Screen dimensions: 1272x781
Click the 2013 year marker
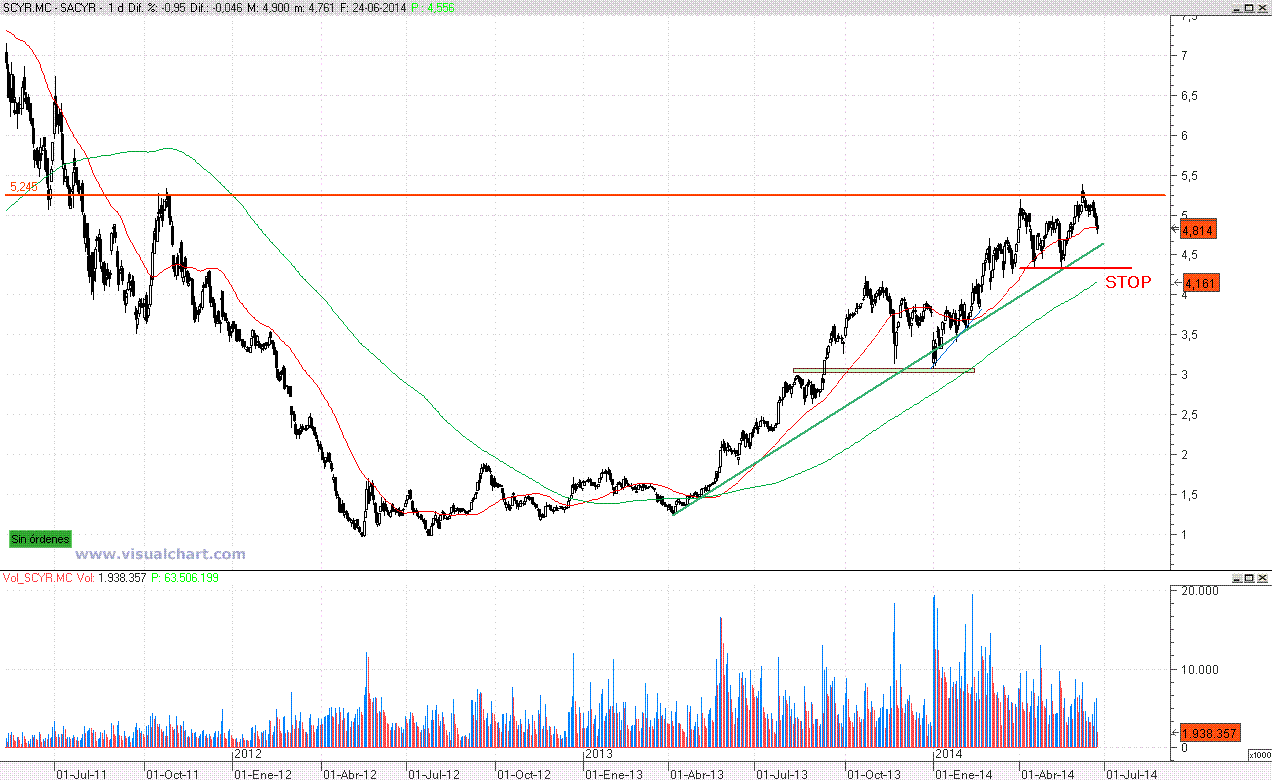click(x=598, y=754)
